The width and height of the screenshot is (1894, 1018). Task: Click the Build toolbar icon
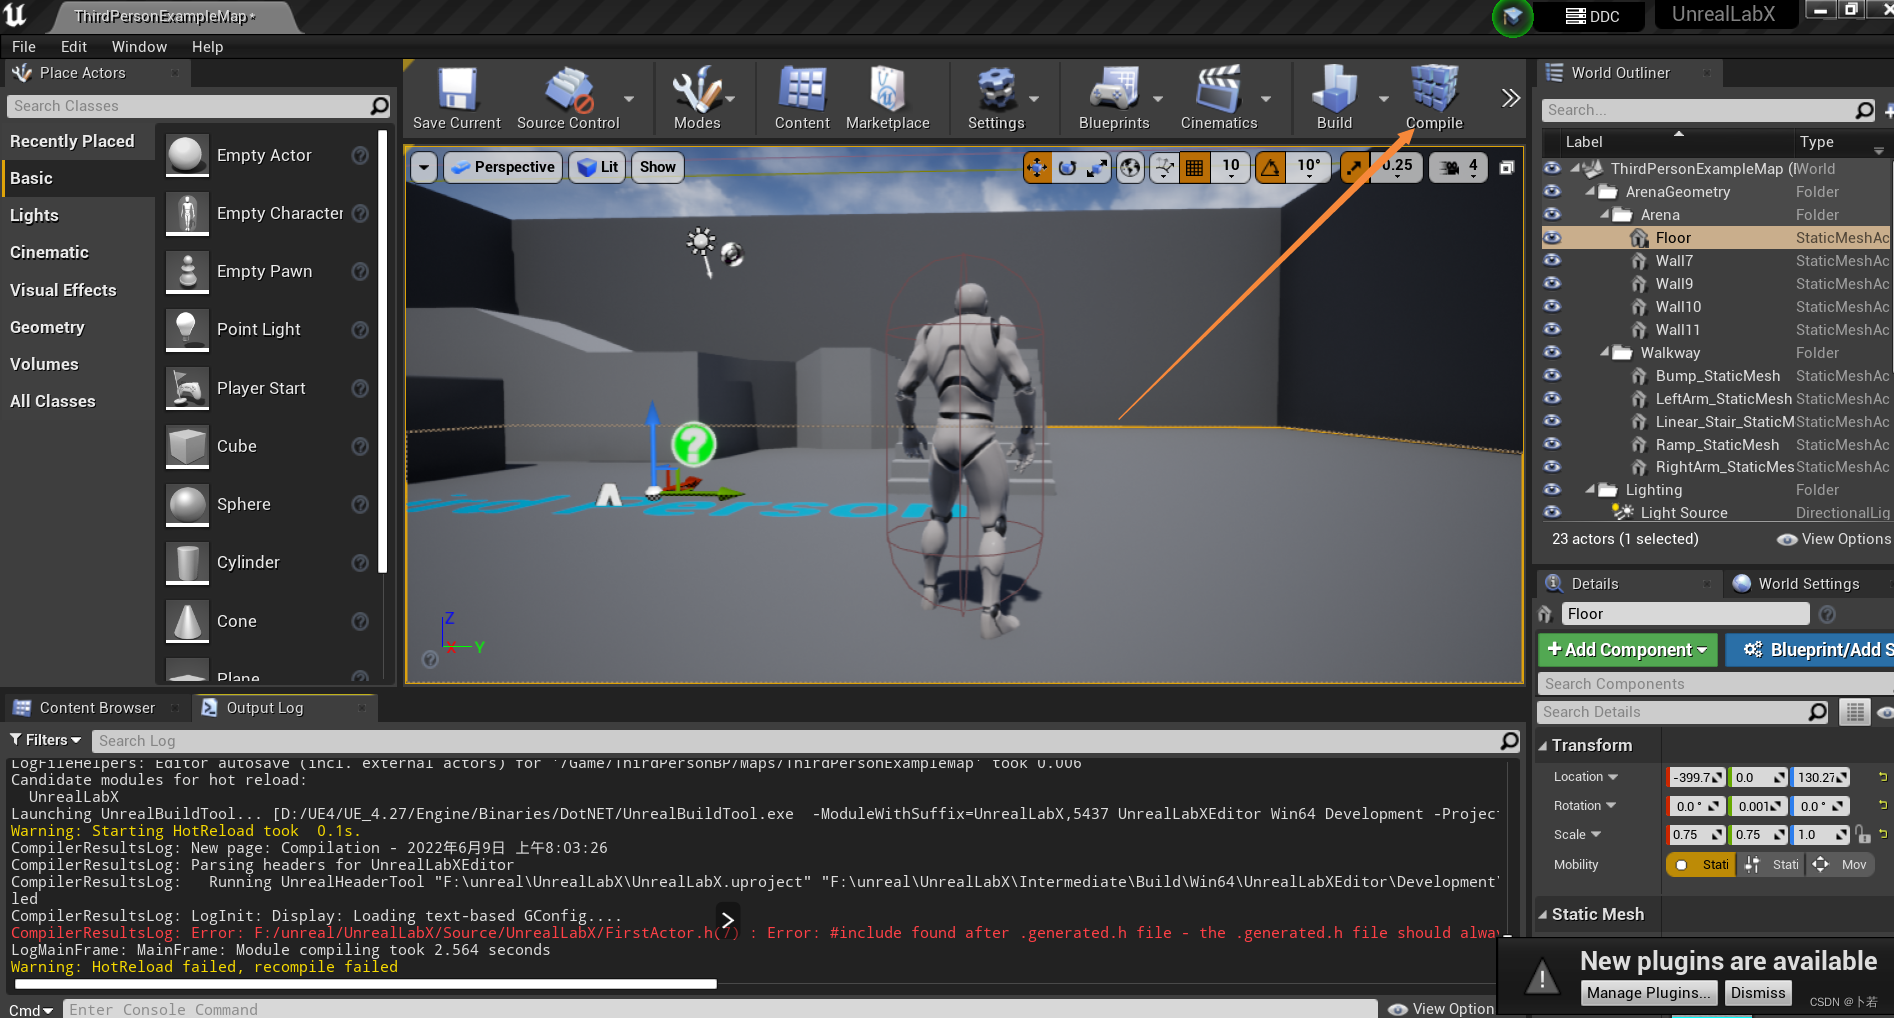[1334, 97]
